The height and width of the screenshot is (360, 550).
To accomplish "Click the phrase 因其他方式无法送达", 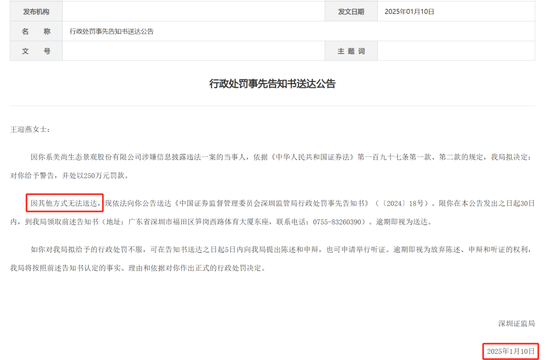I will 65,203.
